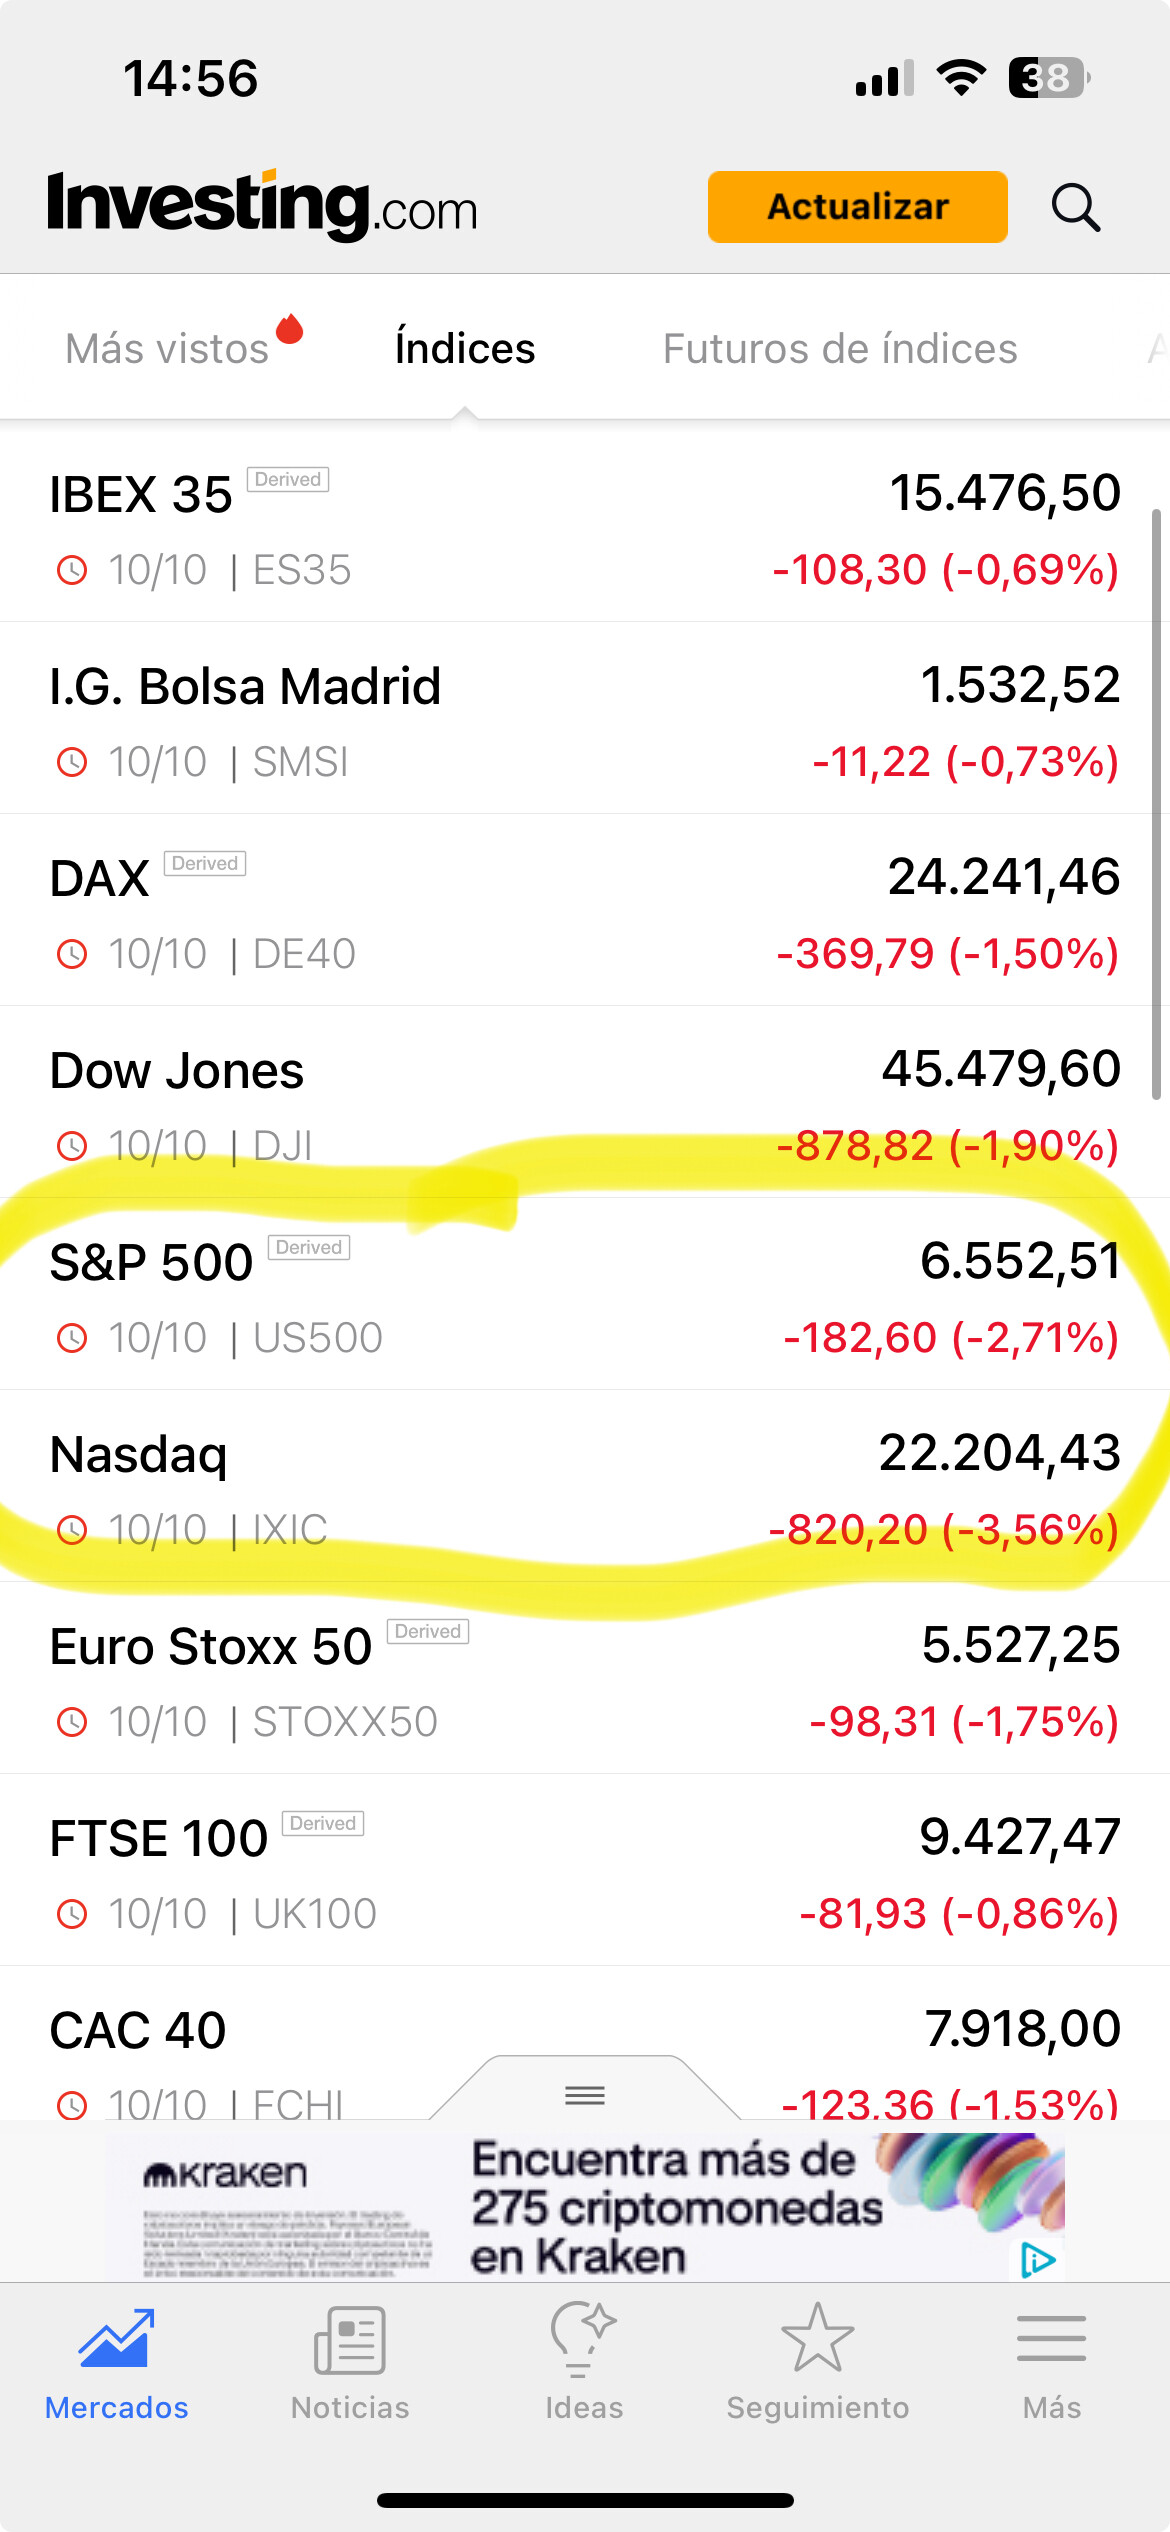Tap the search magnifier icon
Image resolution: width=1170 pixels, height=2532 pixels.
click(1076, 208)
